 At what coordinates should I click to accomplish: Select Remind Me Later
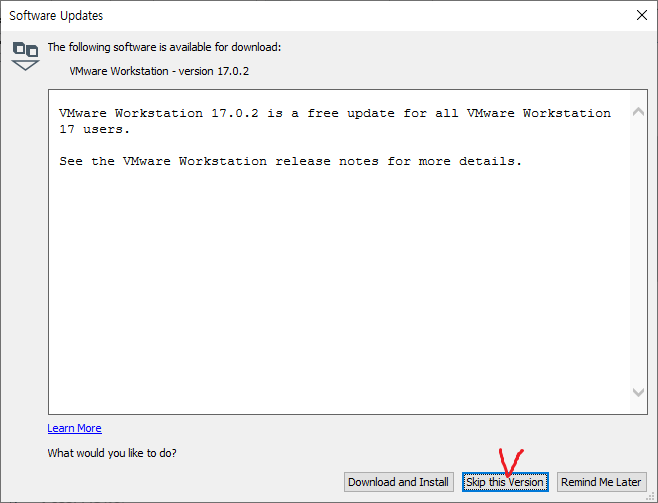[x=601, y=482]
